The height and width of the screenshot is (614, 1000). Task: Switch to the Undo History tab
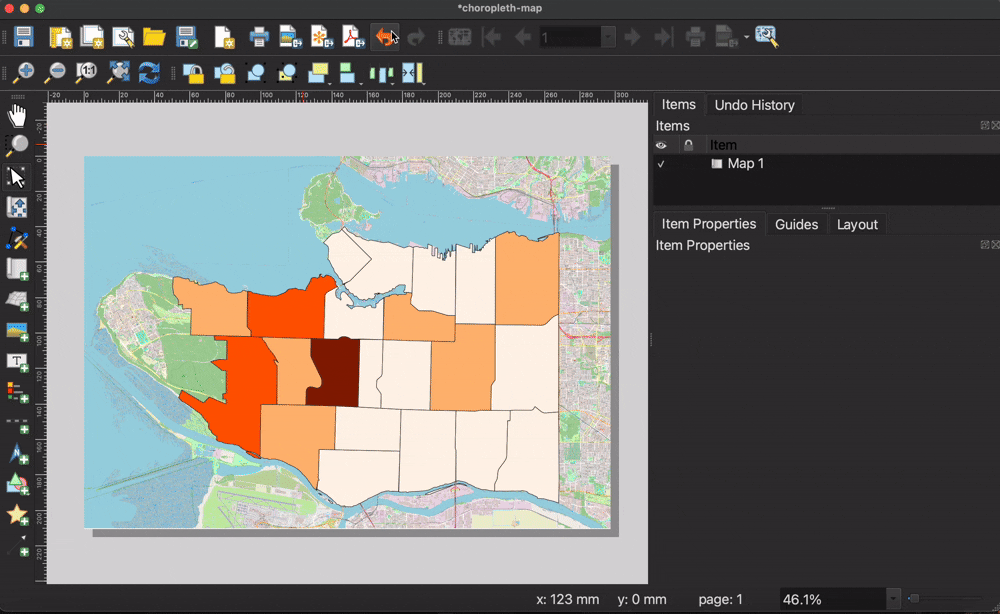pyautogui.click(x=754, y=105)
